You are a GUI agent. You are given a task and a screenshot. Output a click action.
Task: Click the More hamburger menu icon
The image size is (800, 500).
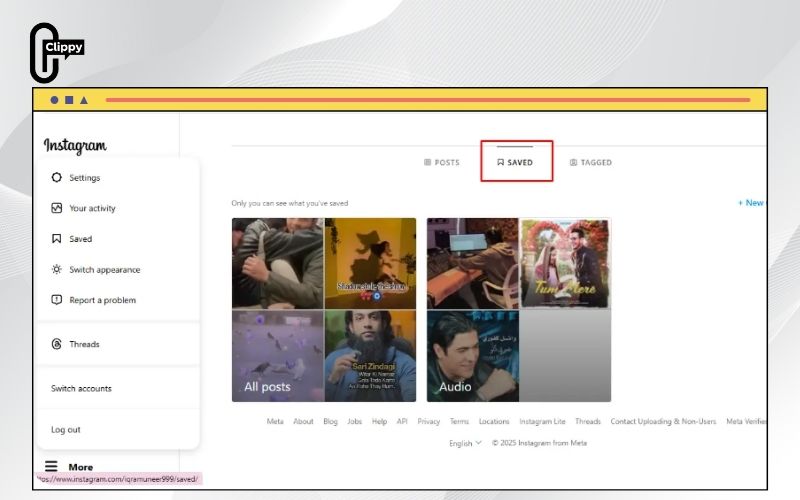[51, 466]
